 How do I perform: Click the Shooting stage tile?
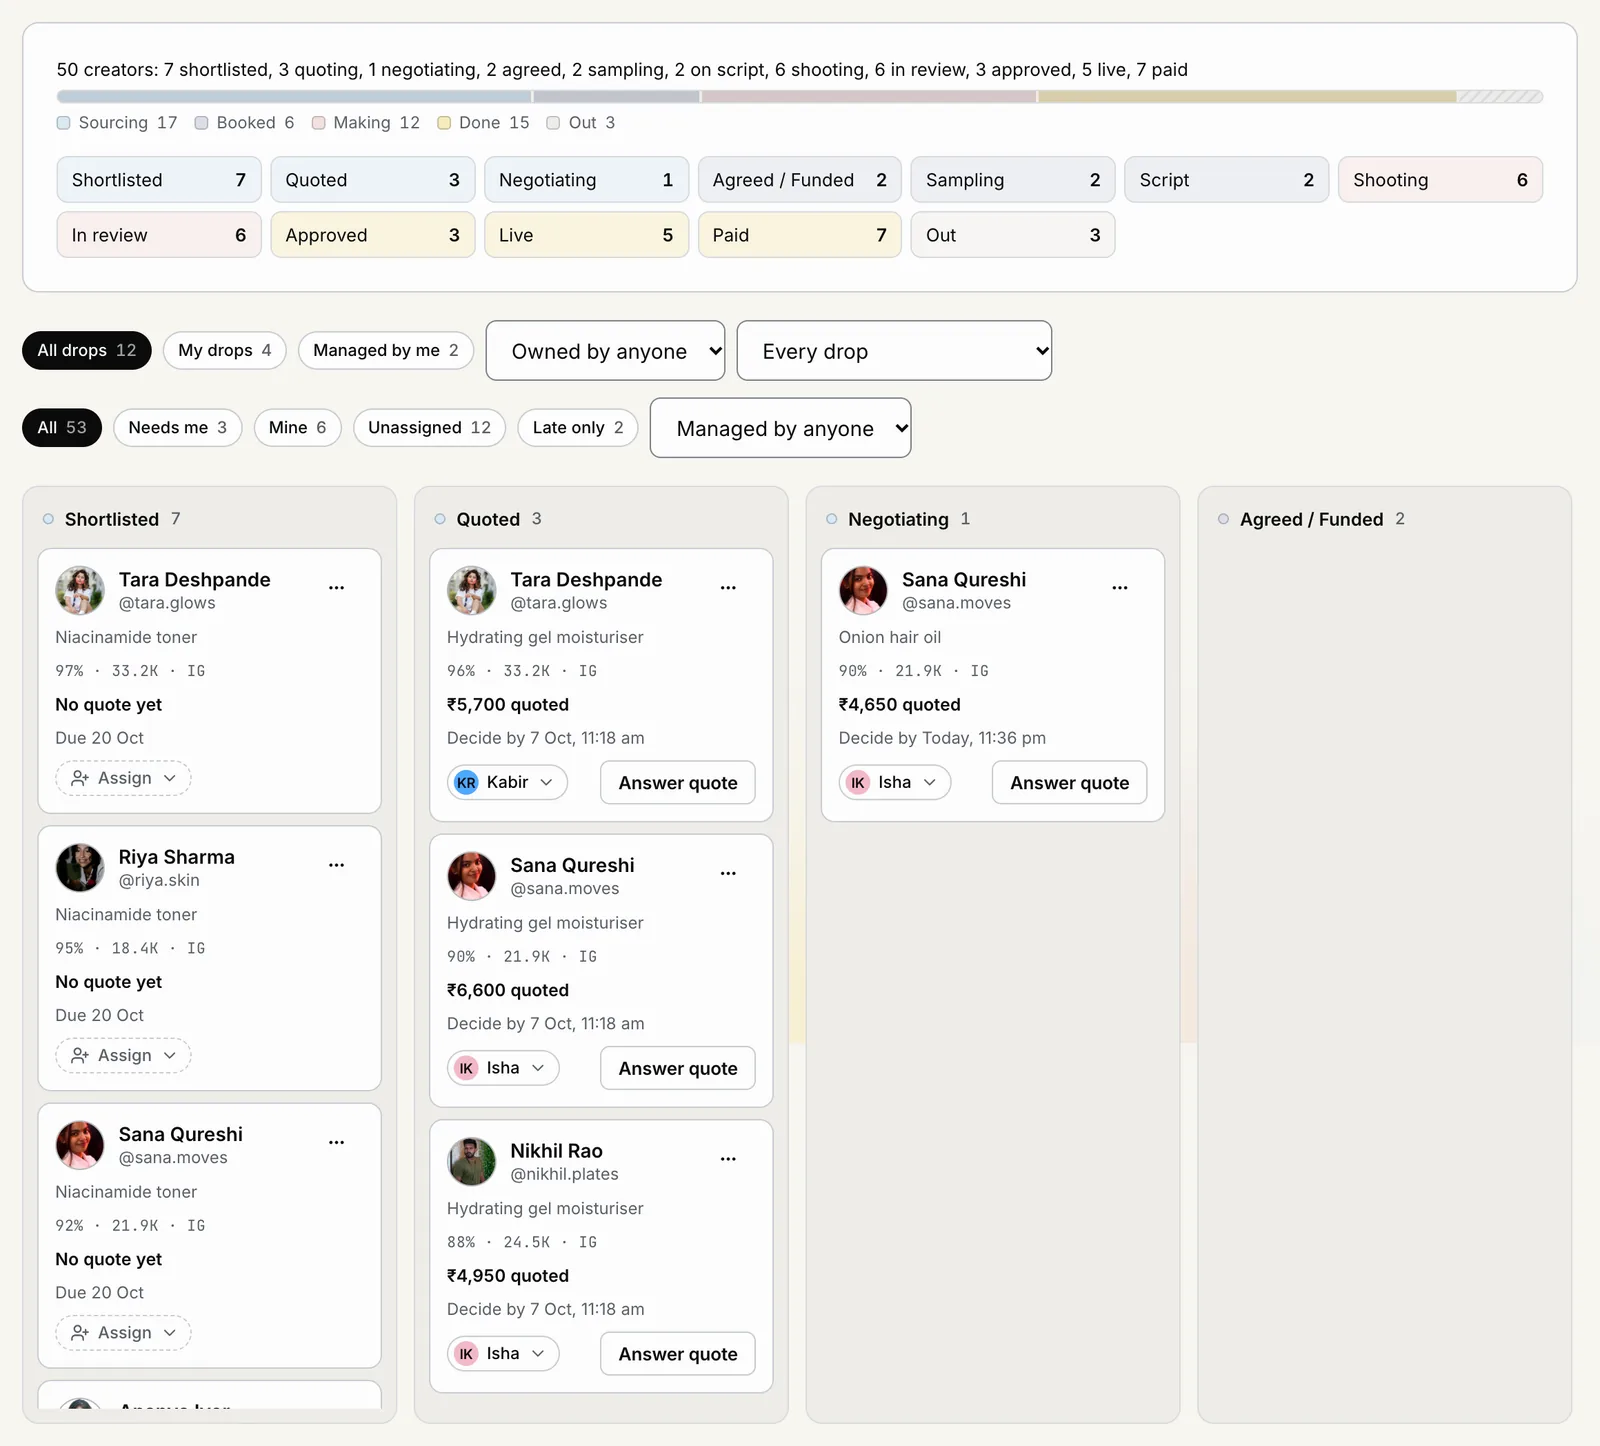pos(1440,180)
